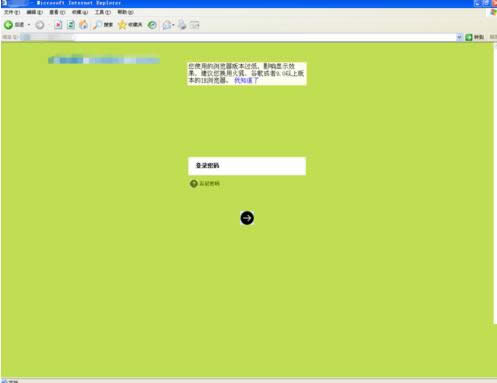Image resolution: width=497 pixels, height=383 pixels.
Task: Open the Search pane magnifier
Action: tap(97, 25)
